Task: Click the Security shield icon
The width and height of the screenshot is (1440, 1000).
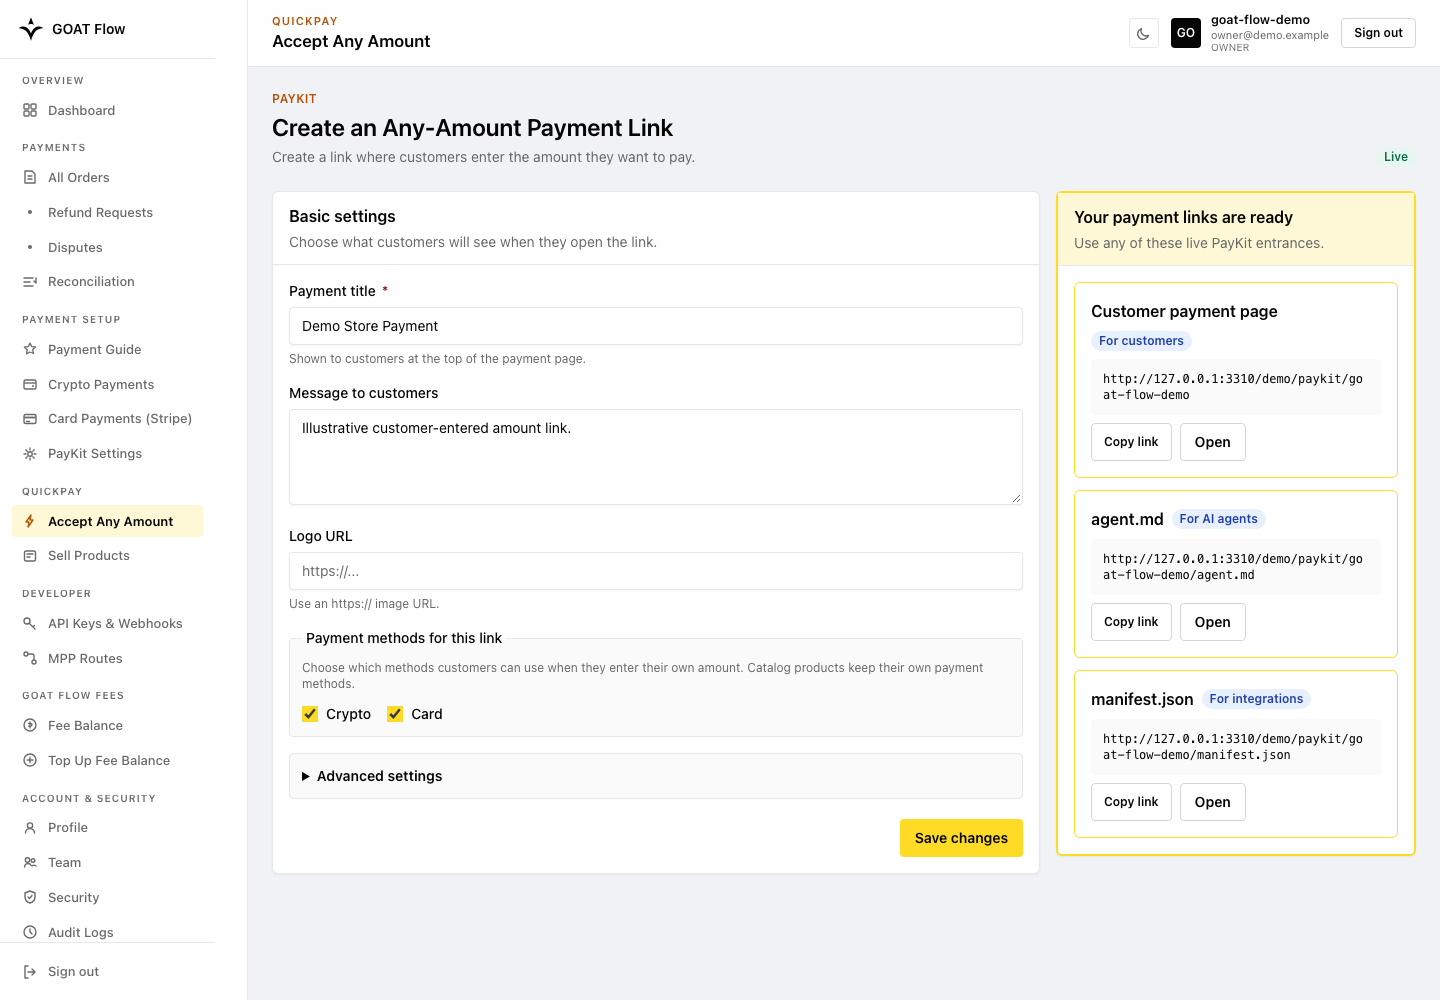Action: click(30, 898)
